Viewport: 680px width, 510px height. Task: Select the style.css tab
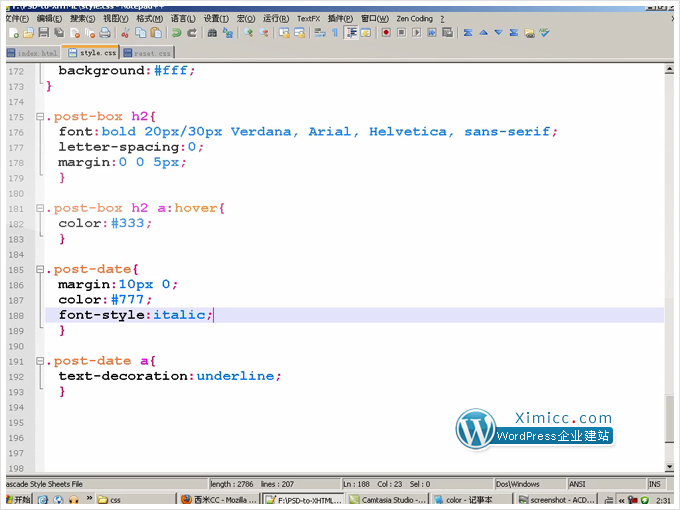91,52
